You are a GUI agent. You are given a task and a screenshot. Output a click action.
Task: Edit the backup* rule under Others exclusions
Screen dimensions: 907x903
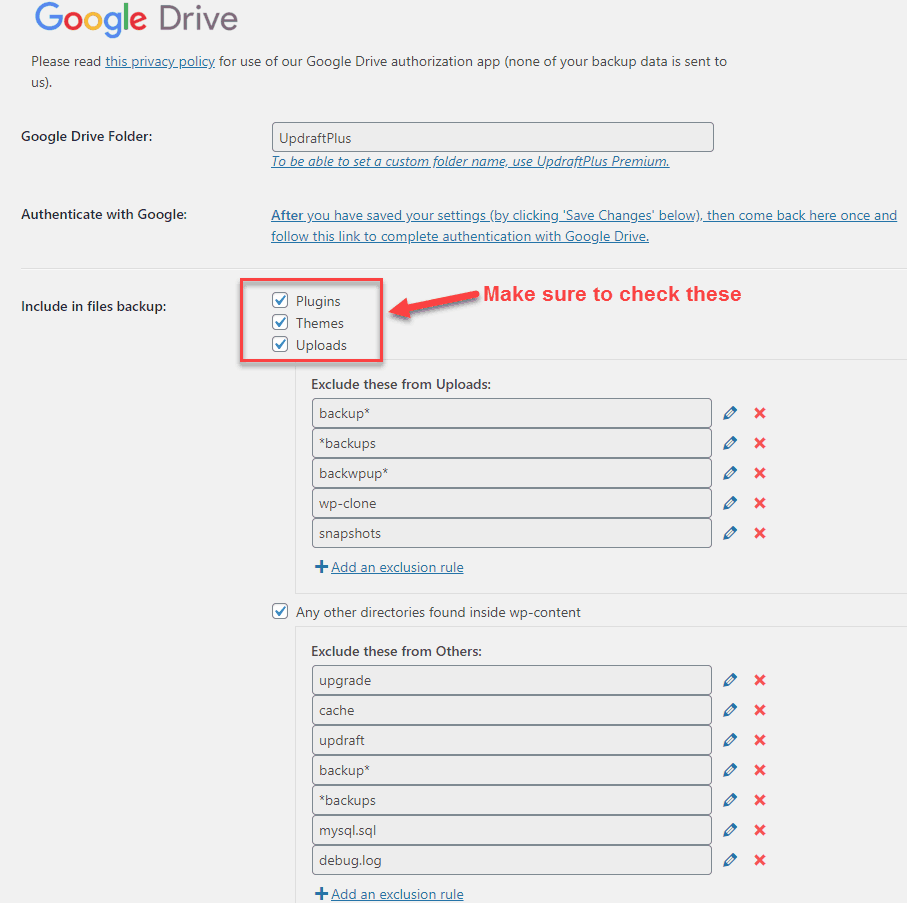click(x=730, y=771)
